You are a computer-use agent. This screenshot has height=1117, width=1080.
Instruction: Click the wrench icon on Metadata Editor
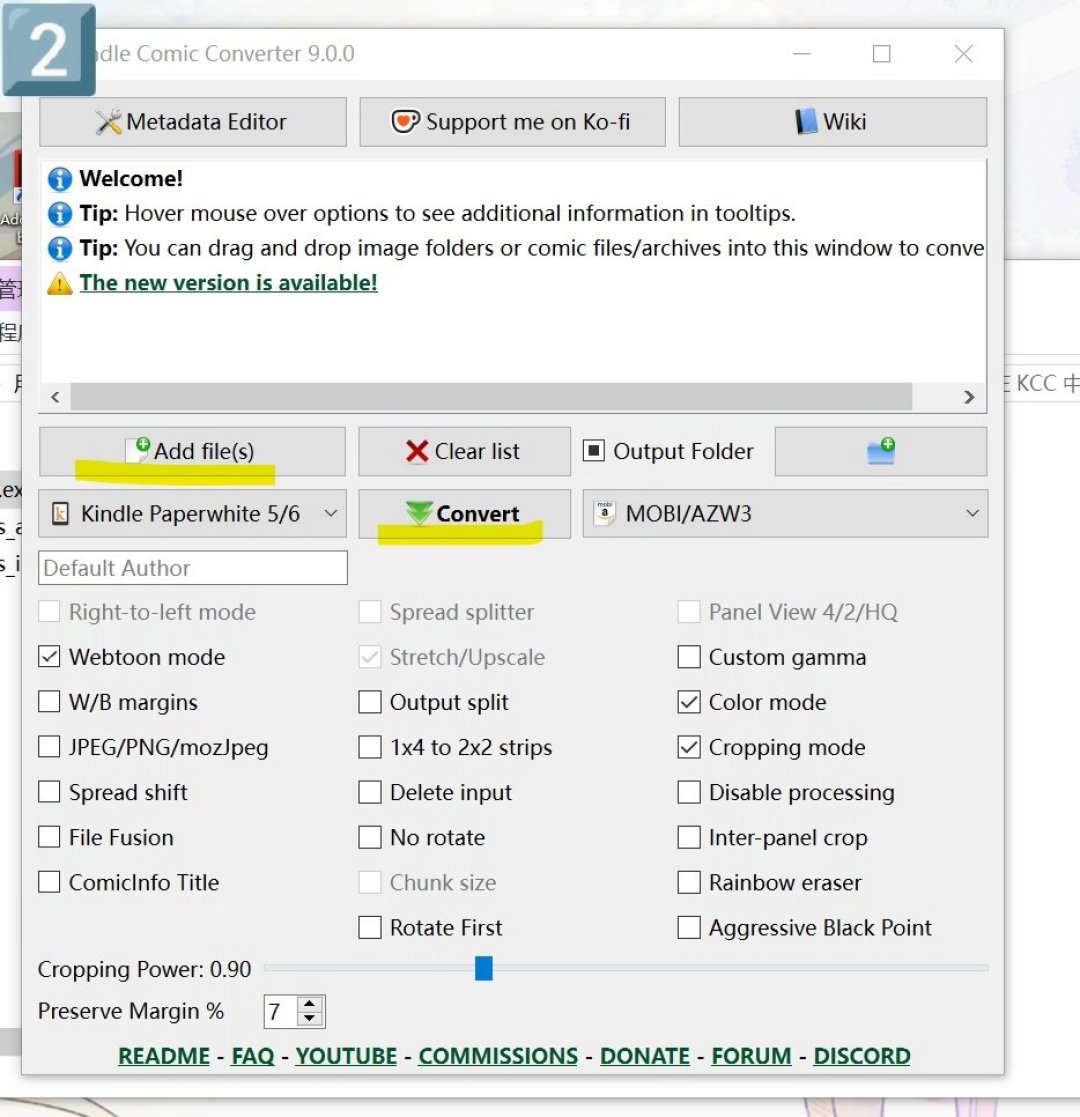[x=109, y=122]
